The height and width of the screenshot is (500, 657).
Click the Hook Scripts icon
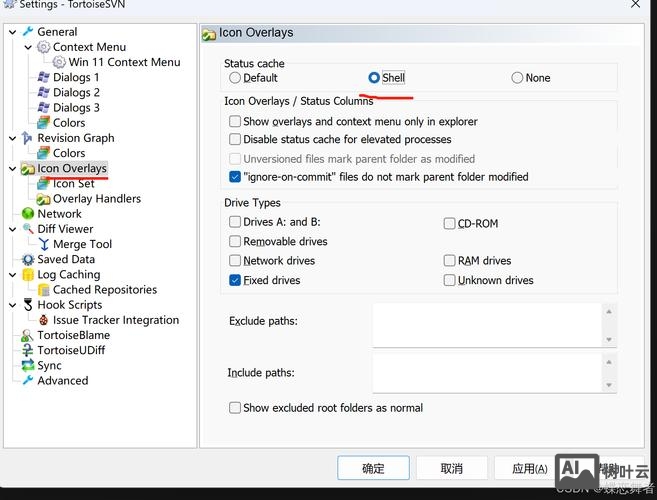coord(28,305)
